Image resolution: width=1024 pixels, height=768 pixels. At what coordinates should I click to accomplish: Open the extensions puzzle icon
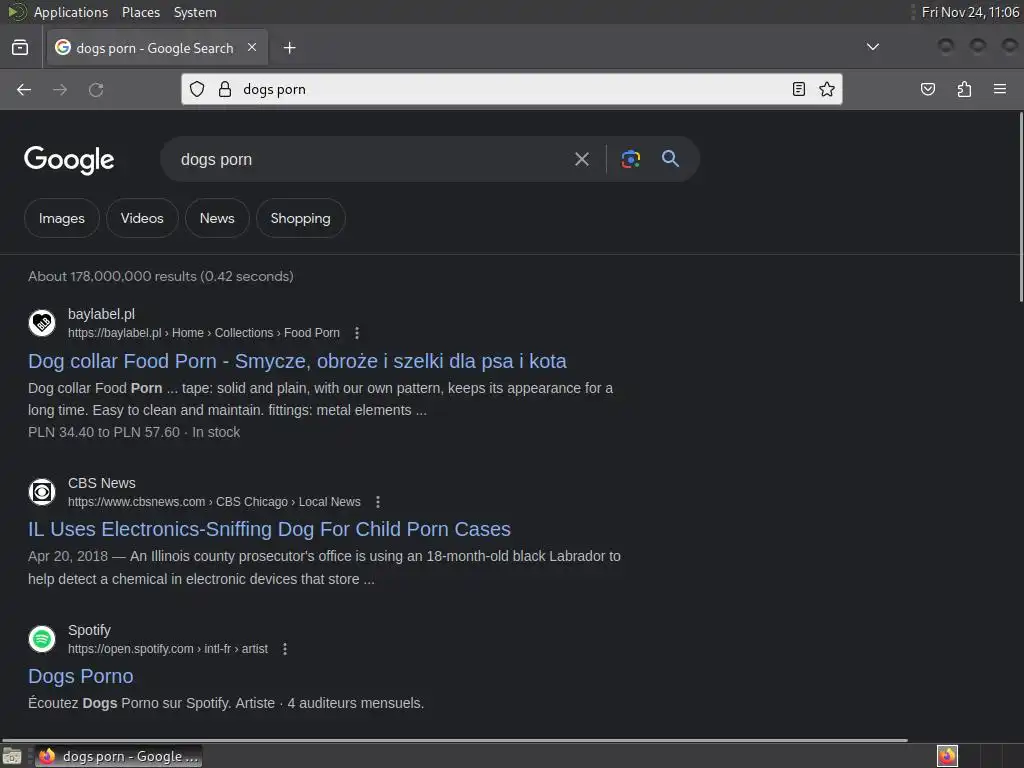(x=964, y=89)
